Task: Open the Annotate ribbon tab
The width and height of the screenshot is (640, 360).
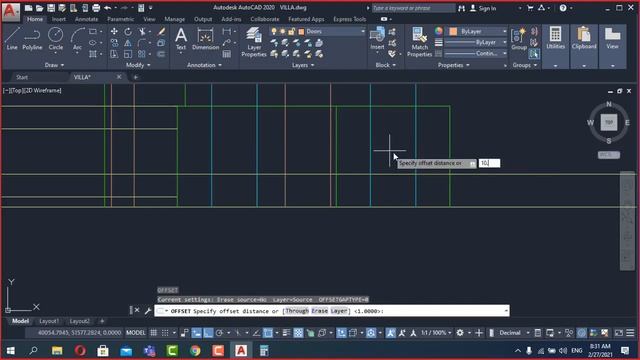Action: click(x=86, y=19)
